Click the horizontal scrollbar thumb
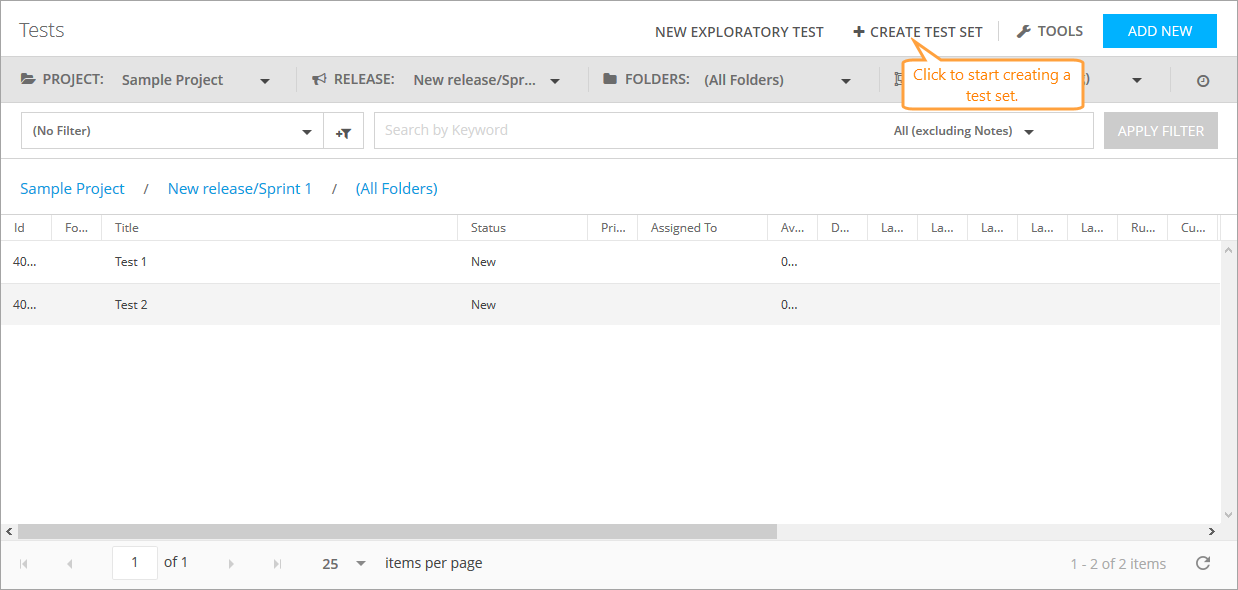Viewport: 1238px width, 590px height. (397, 532)
